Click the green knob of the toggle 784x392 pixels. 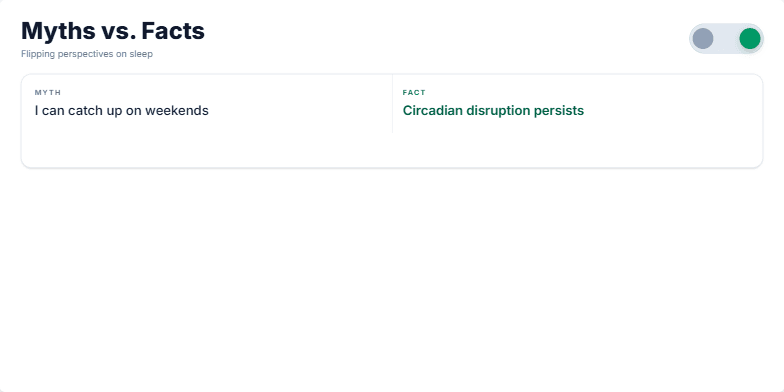(x=750, y=38)
